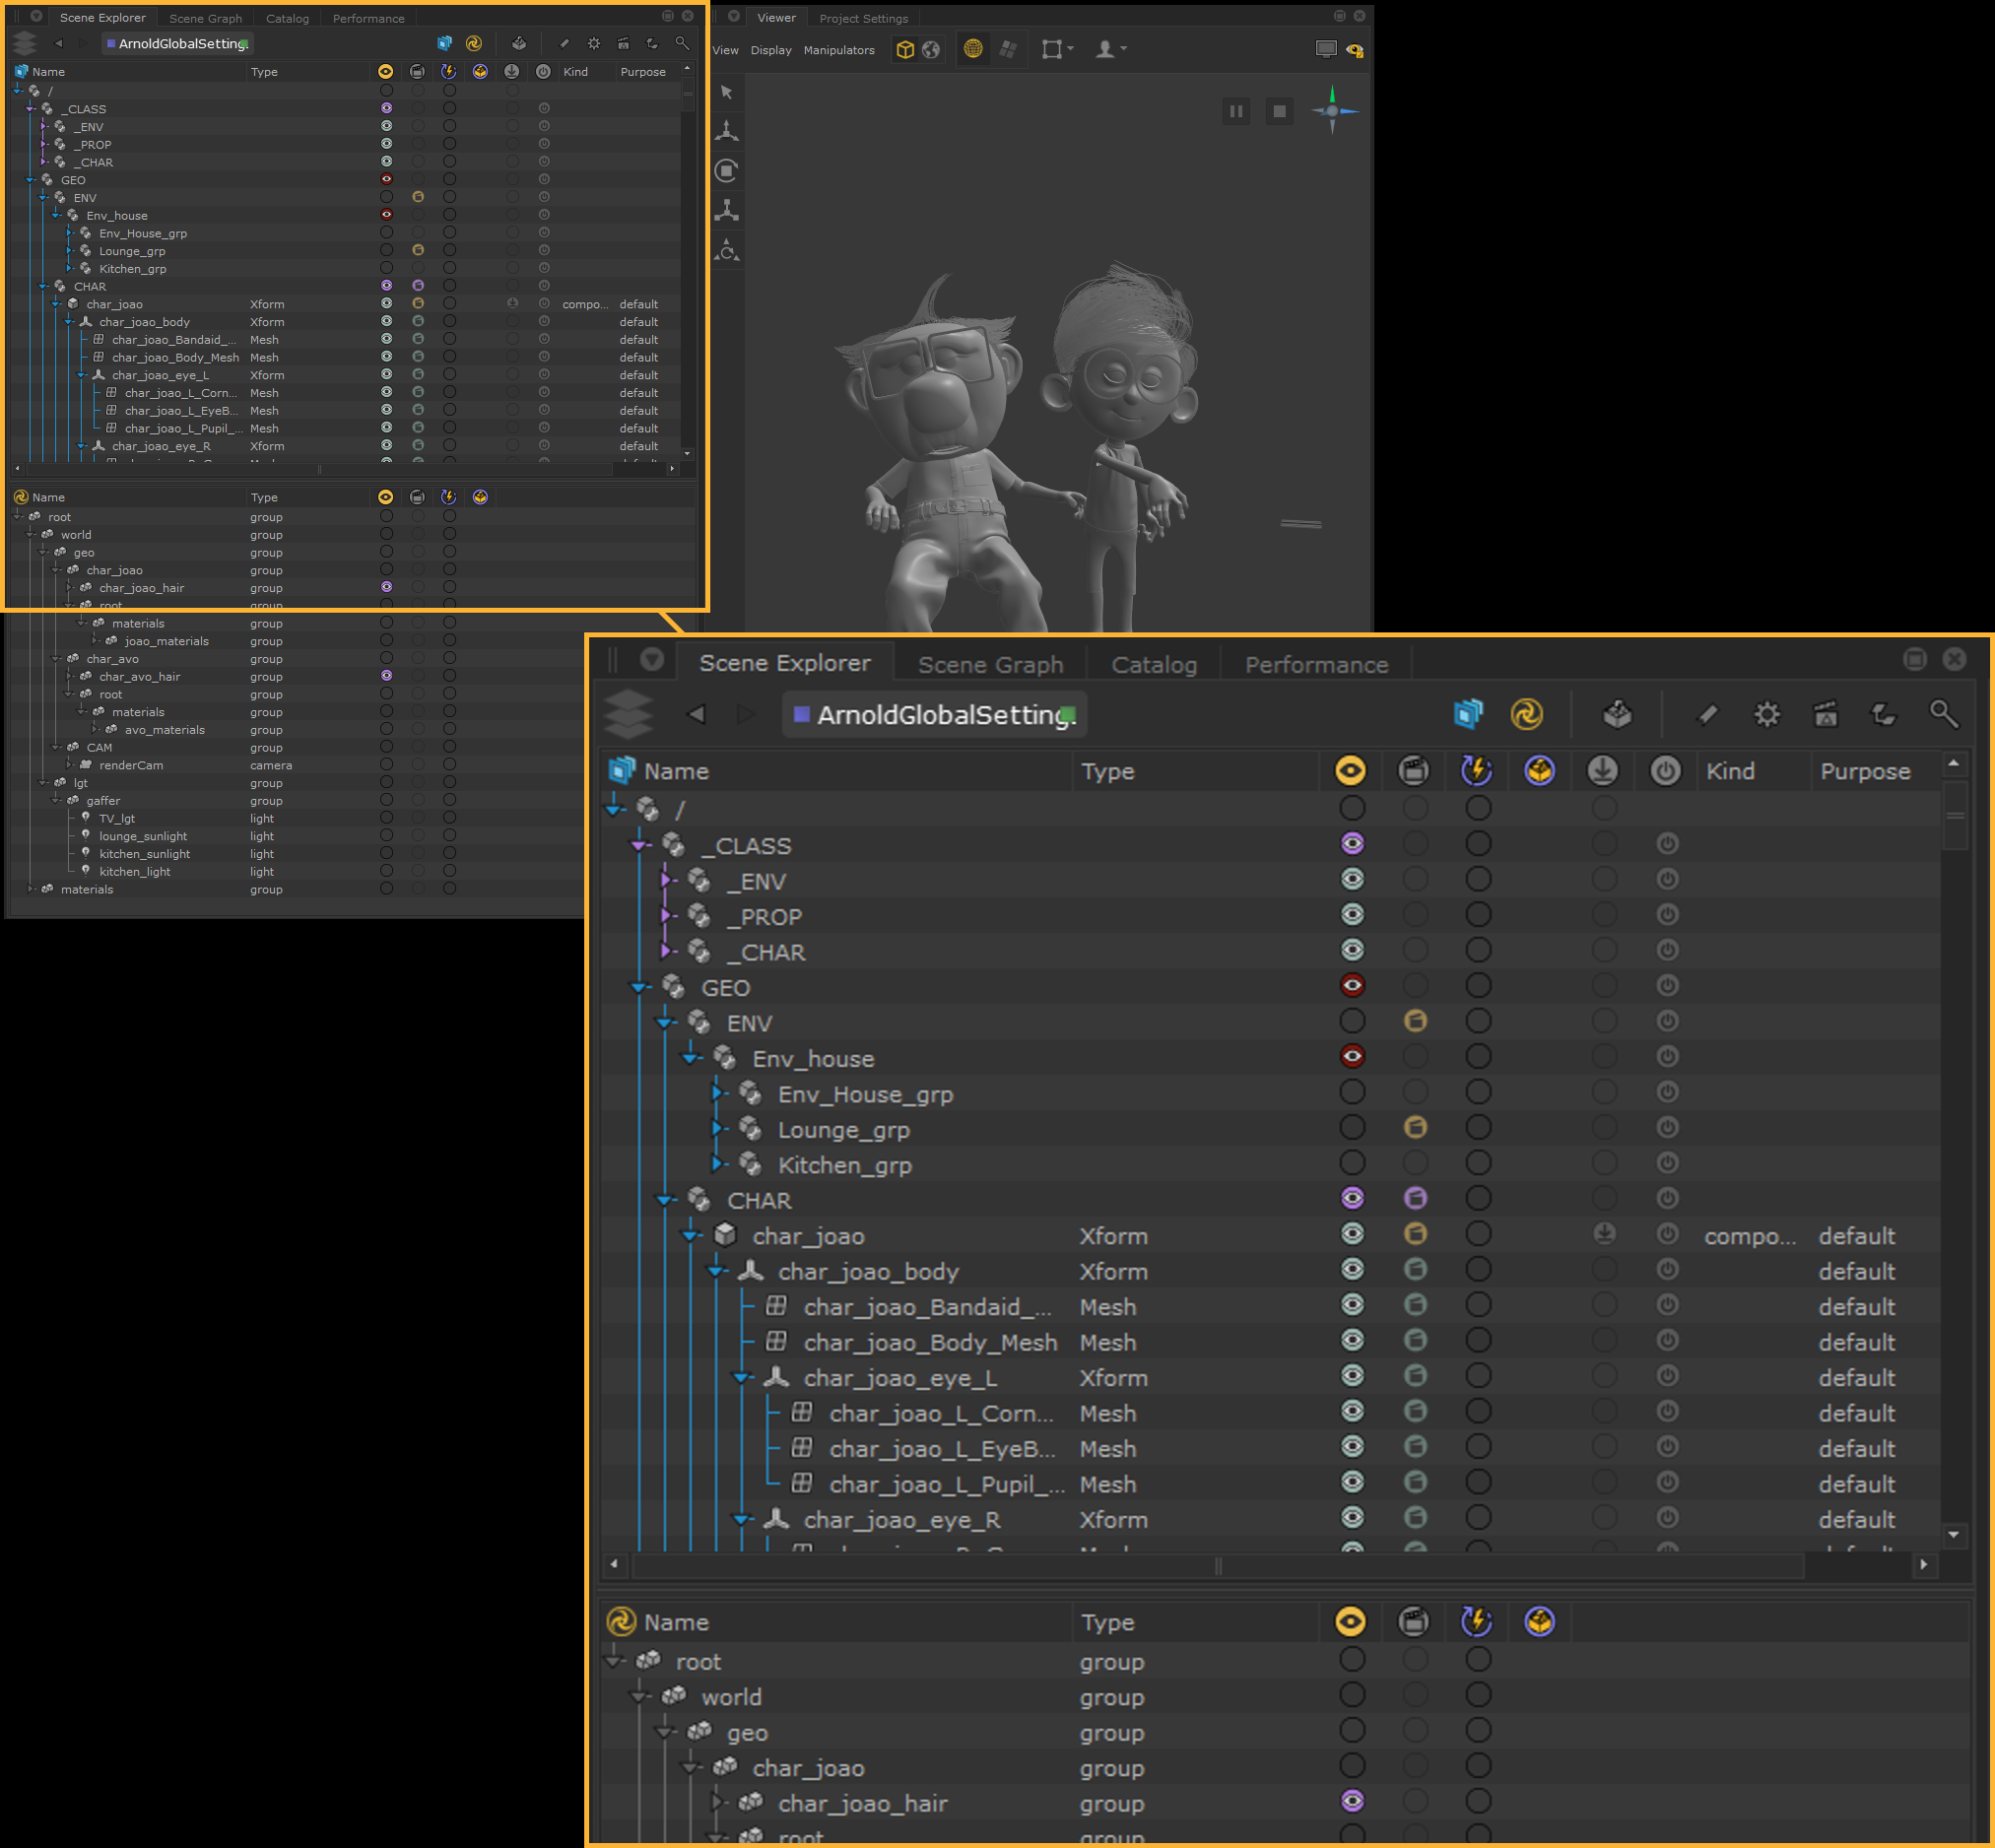
Task: Click the yellow cube icon in Viewer toolbar
Action: 905,49
